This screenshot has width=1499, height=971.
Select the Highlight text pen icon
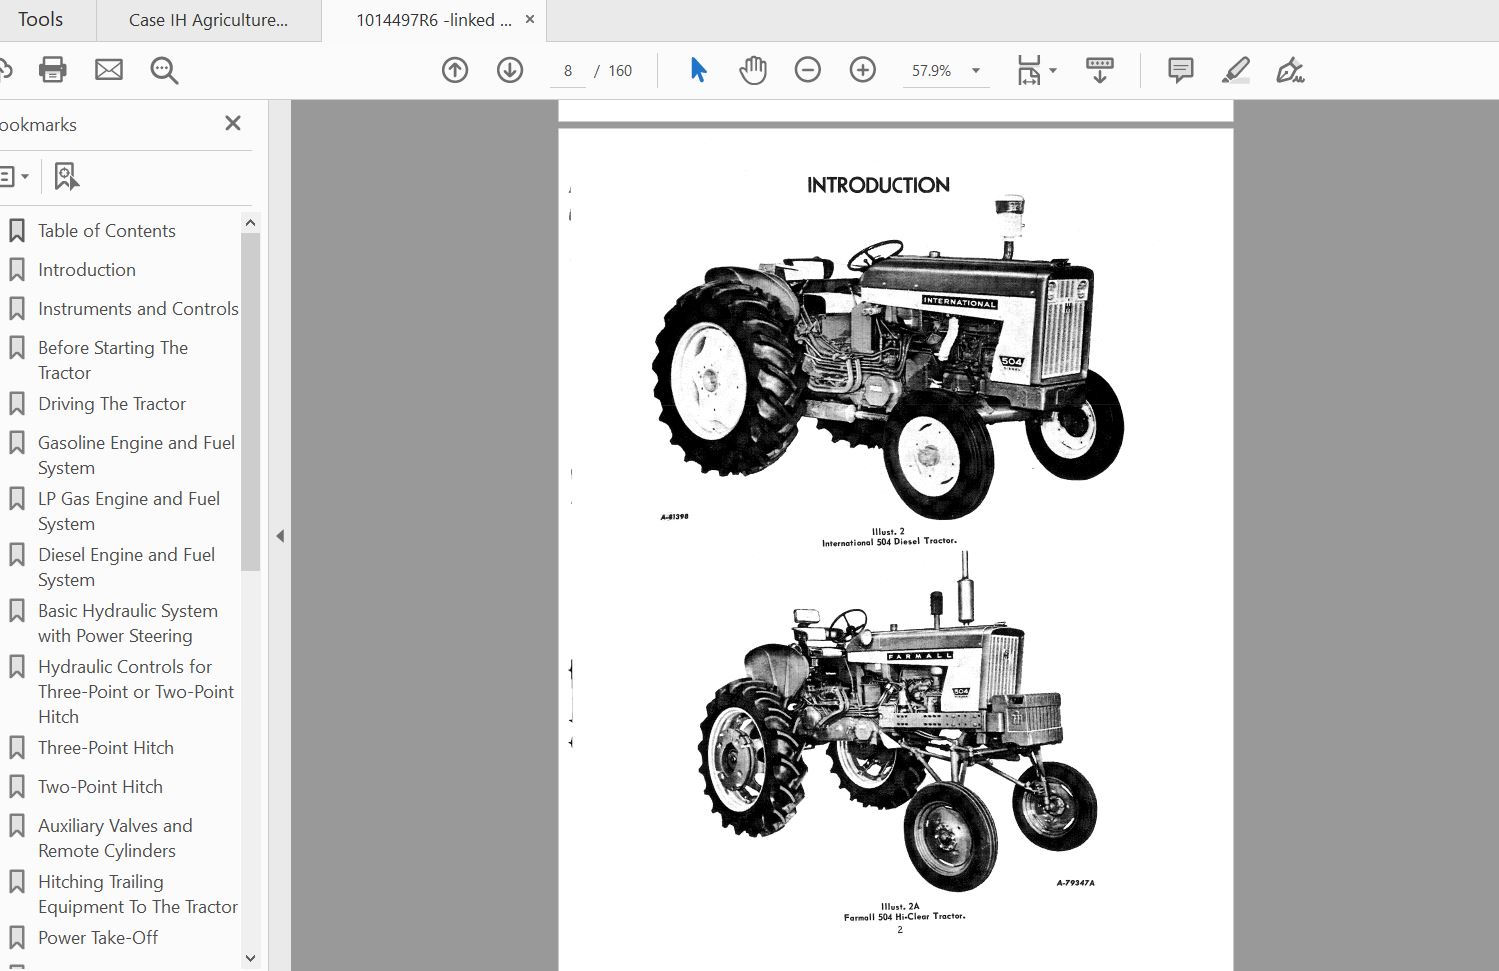point(1236,70)
